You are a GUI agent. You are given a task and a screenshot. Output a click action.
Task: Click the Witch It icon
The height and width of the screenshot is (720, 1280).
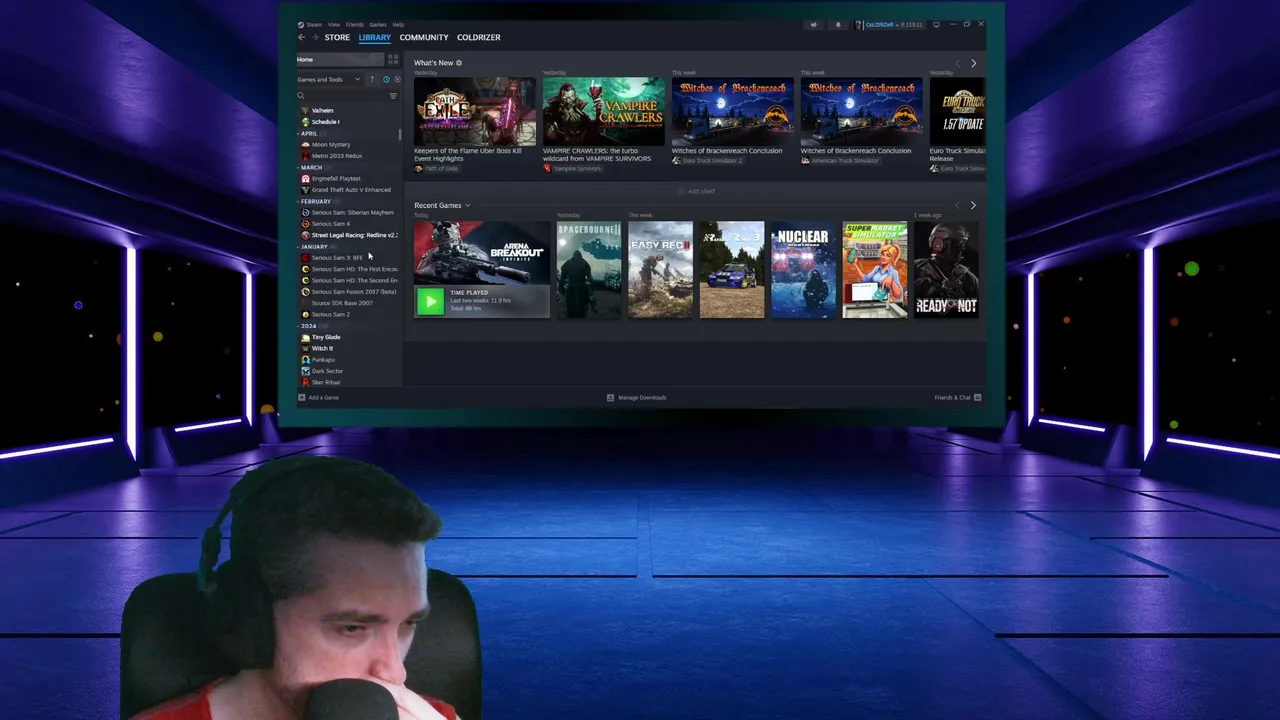(x=306, y=349)
